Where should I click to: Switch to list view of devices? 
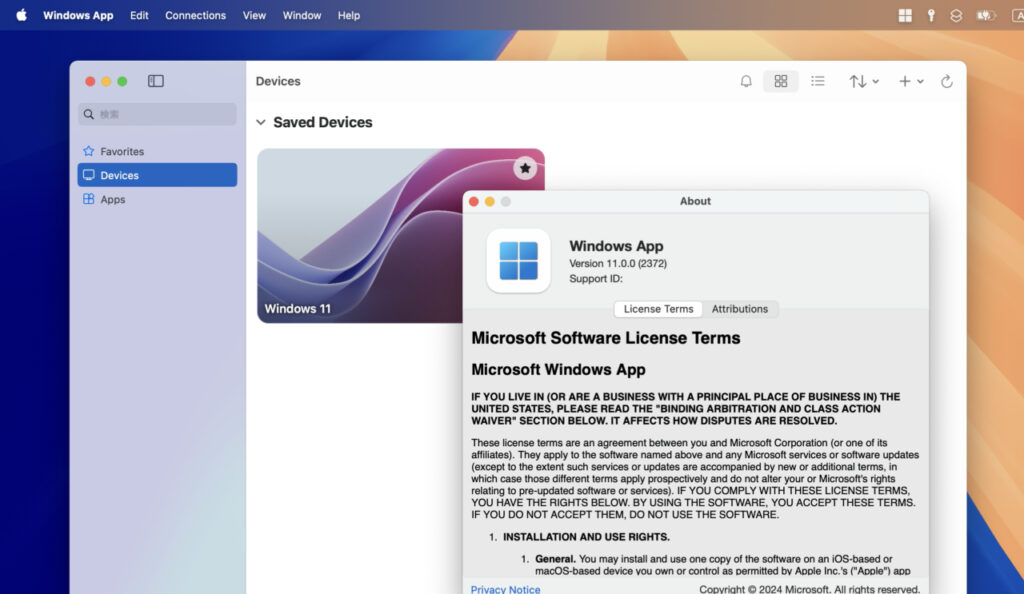818,81
